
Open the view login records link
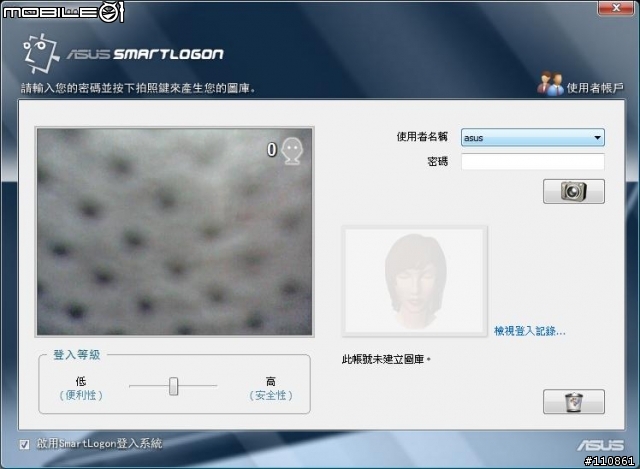pyautogui.click(x=530, y=331)
